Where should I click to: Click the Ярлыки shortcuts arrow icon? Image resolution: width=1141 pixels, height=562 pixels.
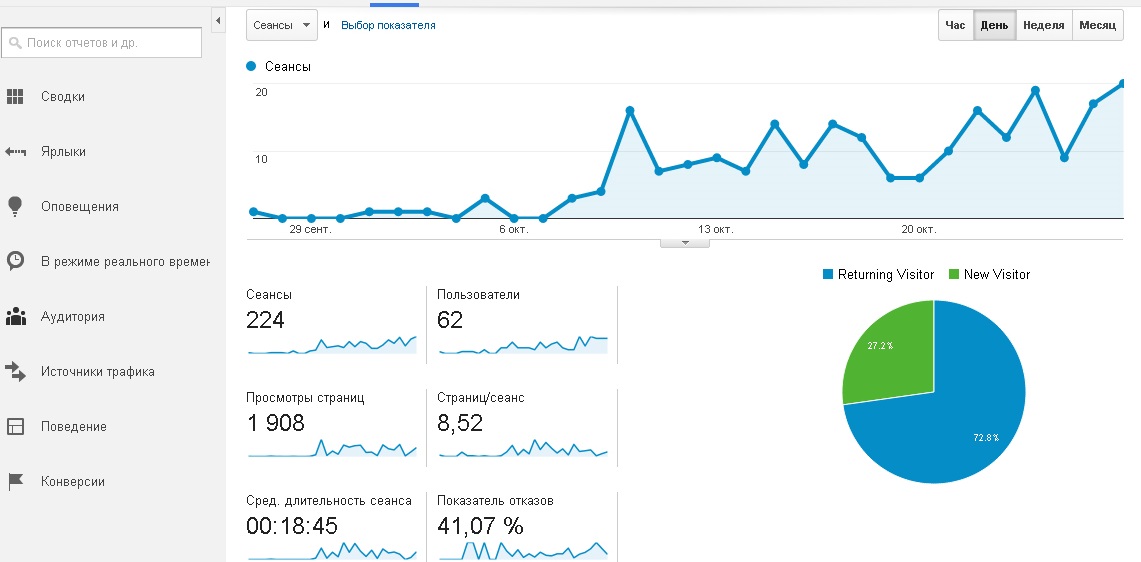(15, 151)
